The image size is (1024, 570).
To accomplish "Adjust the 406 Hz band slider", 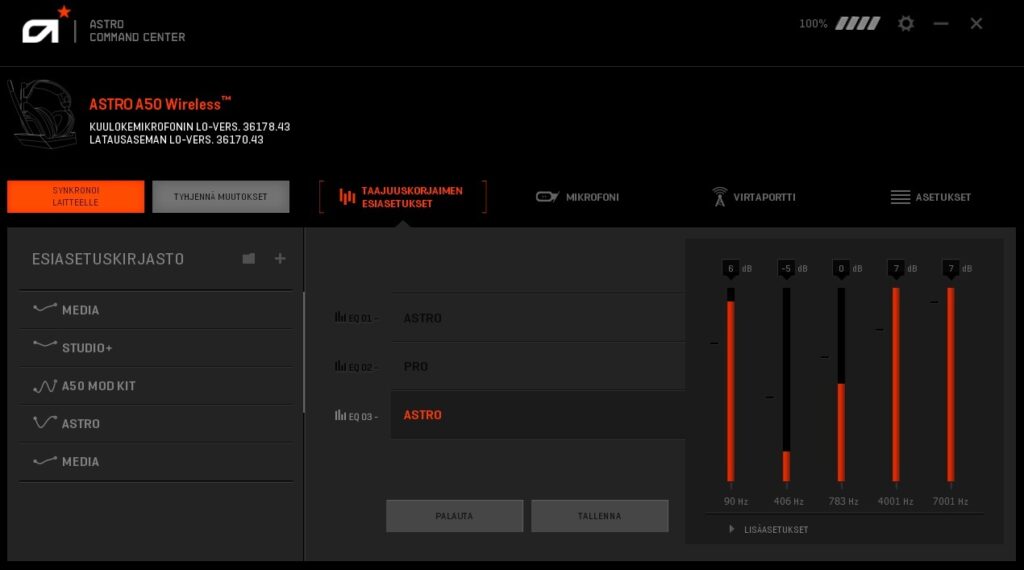I will (786, 385).
